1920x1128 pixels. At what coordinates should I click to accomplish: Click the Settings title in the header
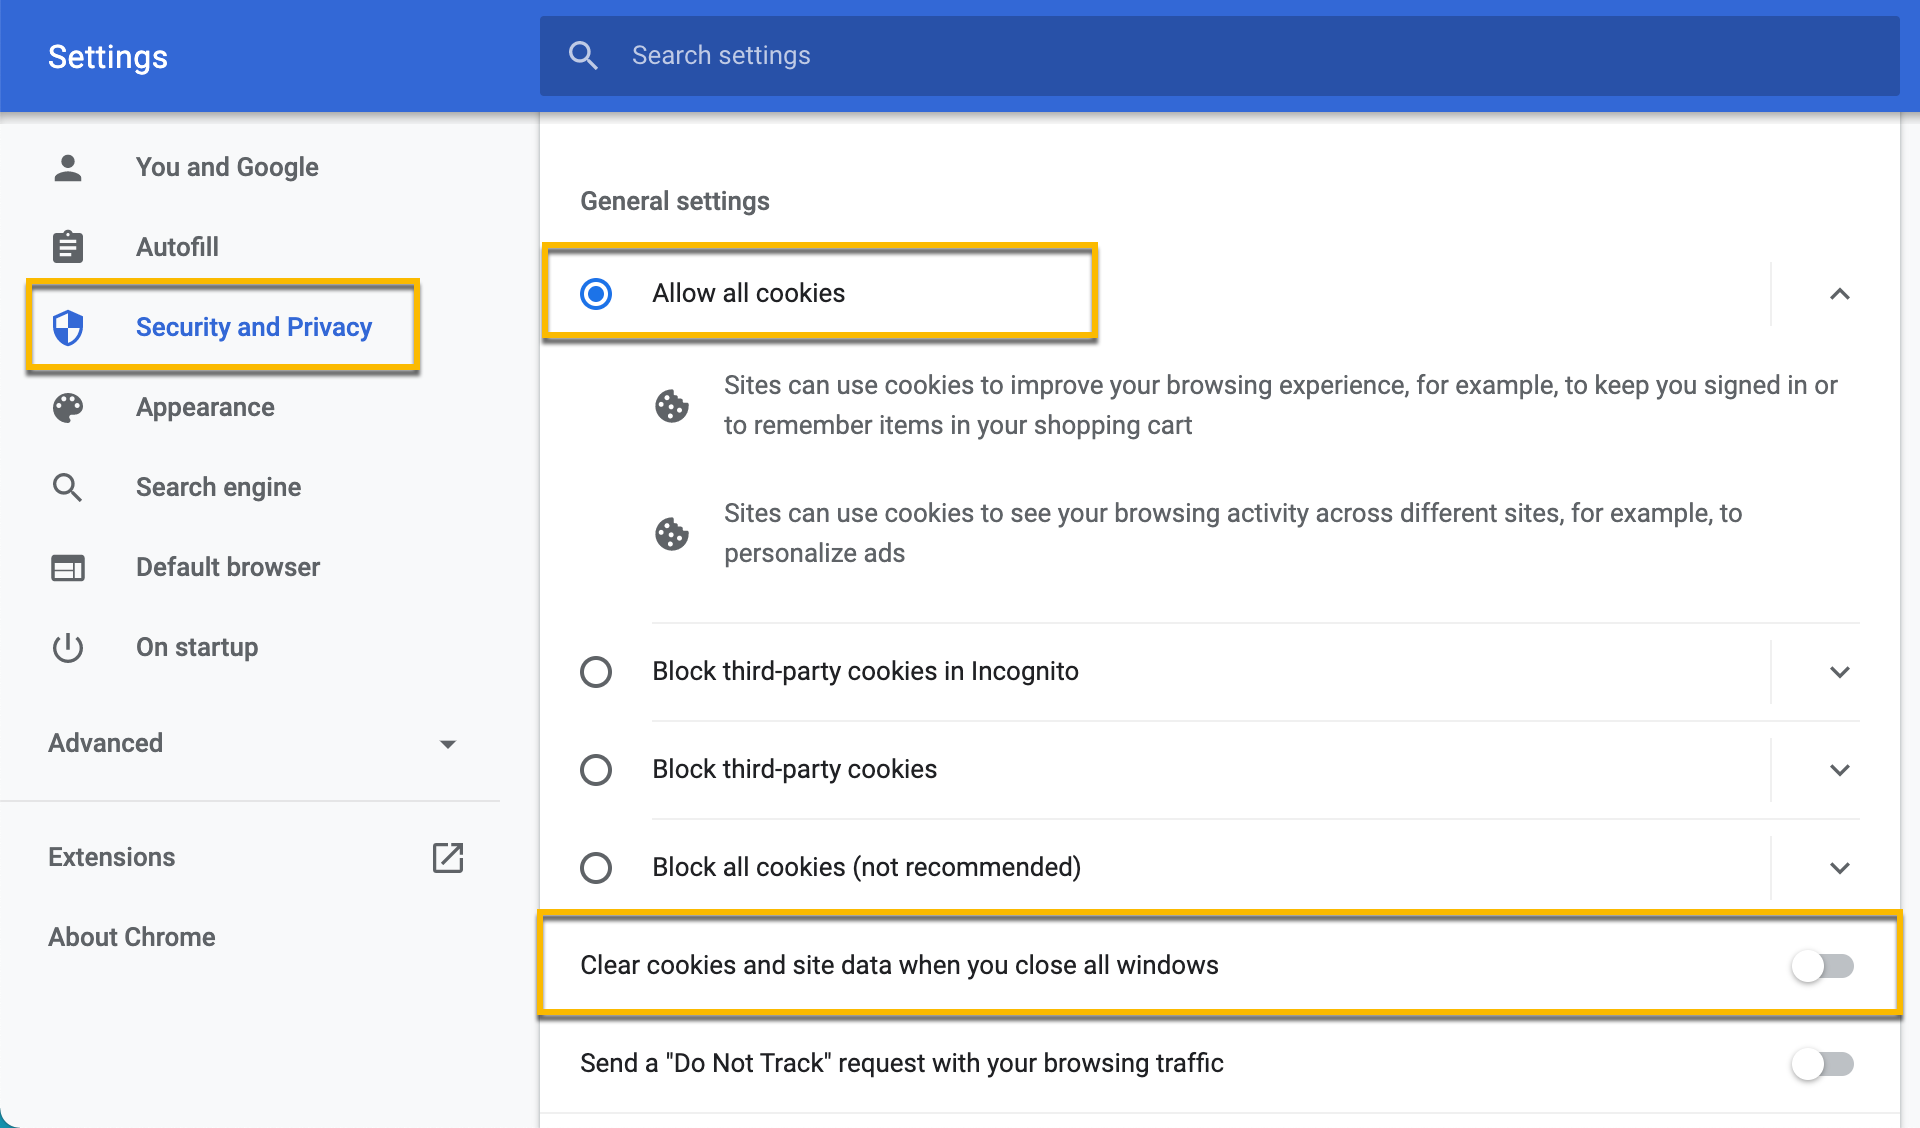point(108,57)
